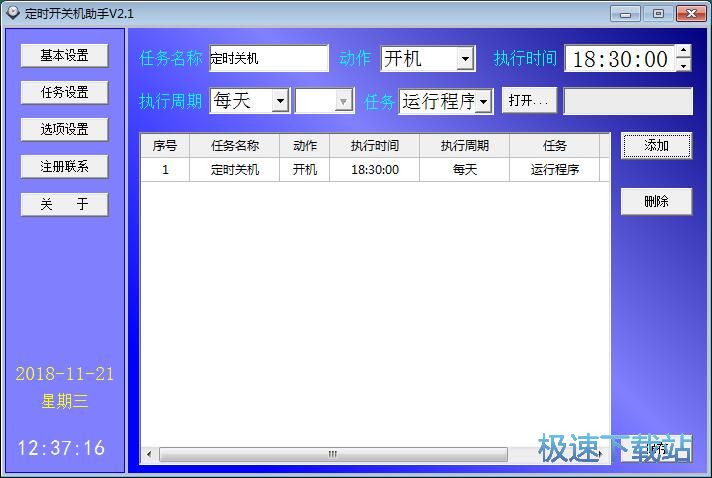Expand the 动作 dropdown showing 开机

[x=465, y=59]
